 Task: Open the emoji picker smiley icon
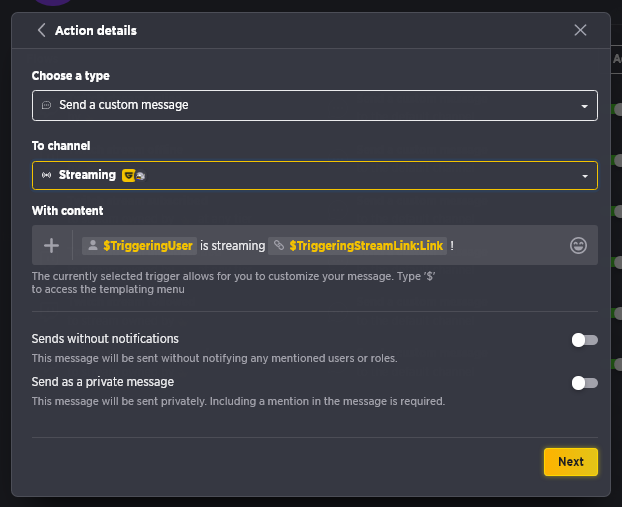click(578, 246)
